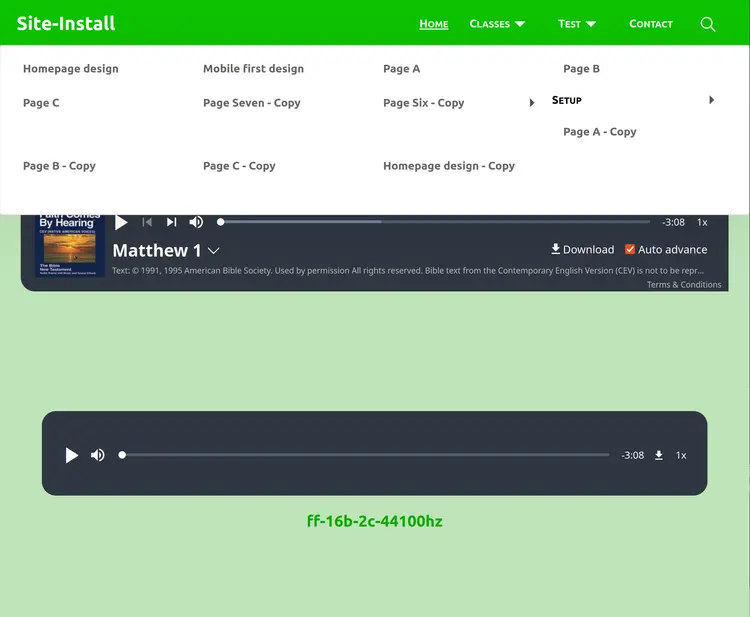This screenshot has height=617, width=750.
Task: Select Mobile first design entry
Action: [x=254, y=69]
